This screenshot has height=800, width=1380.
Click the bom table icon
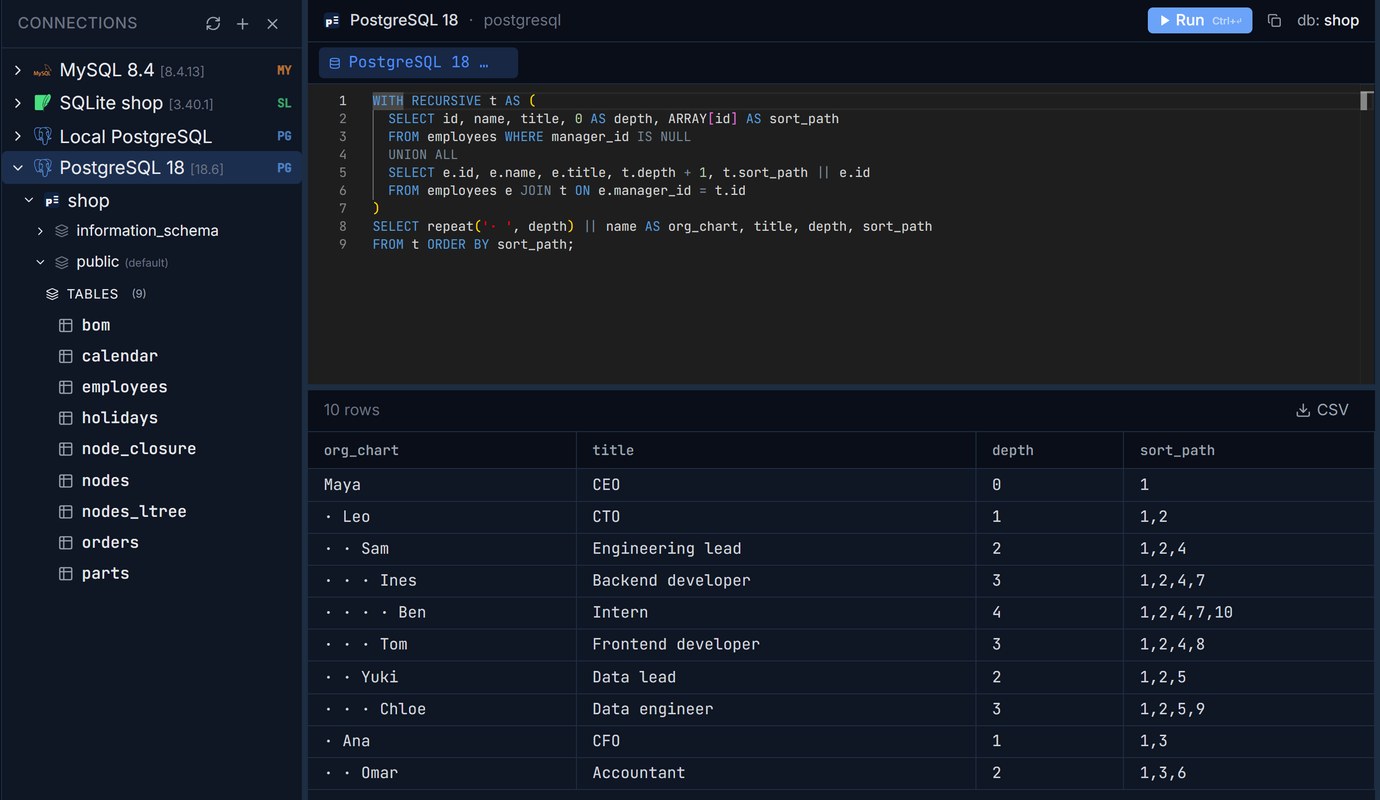[66, 325]
